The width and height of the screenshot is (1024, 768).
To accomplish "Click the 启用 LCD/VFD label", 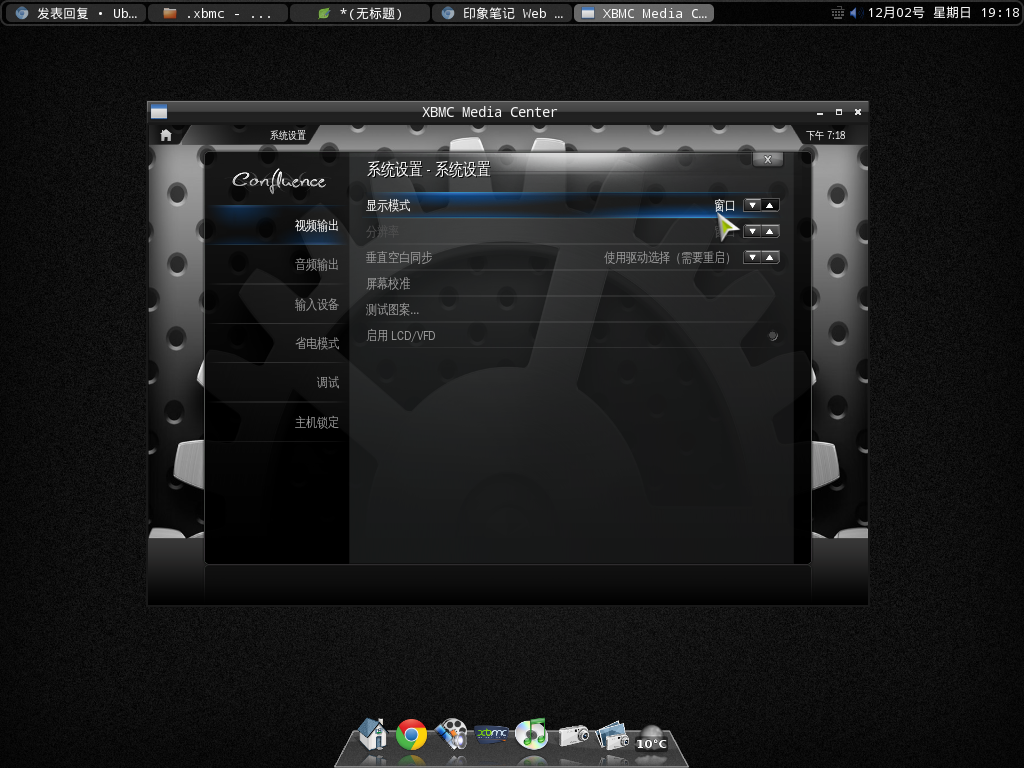I will (x=400, y=336).
